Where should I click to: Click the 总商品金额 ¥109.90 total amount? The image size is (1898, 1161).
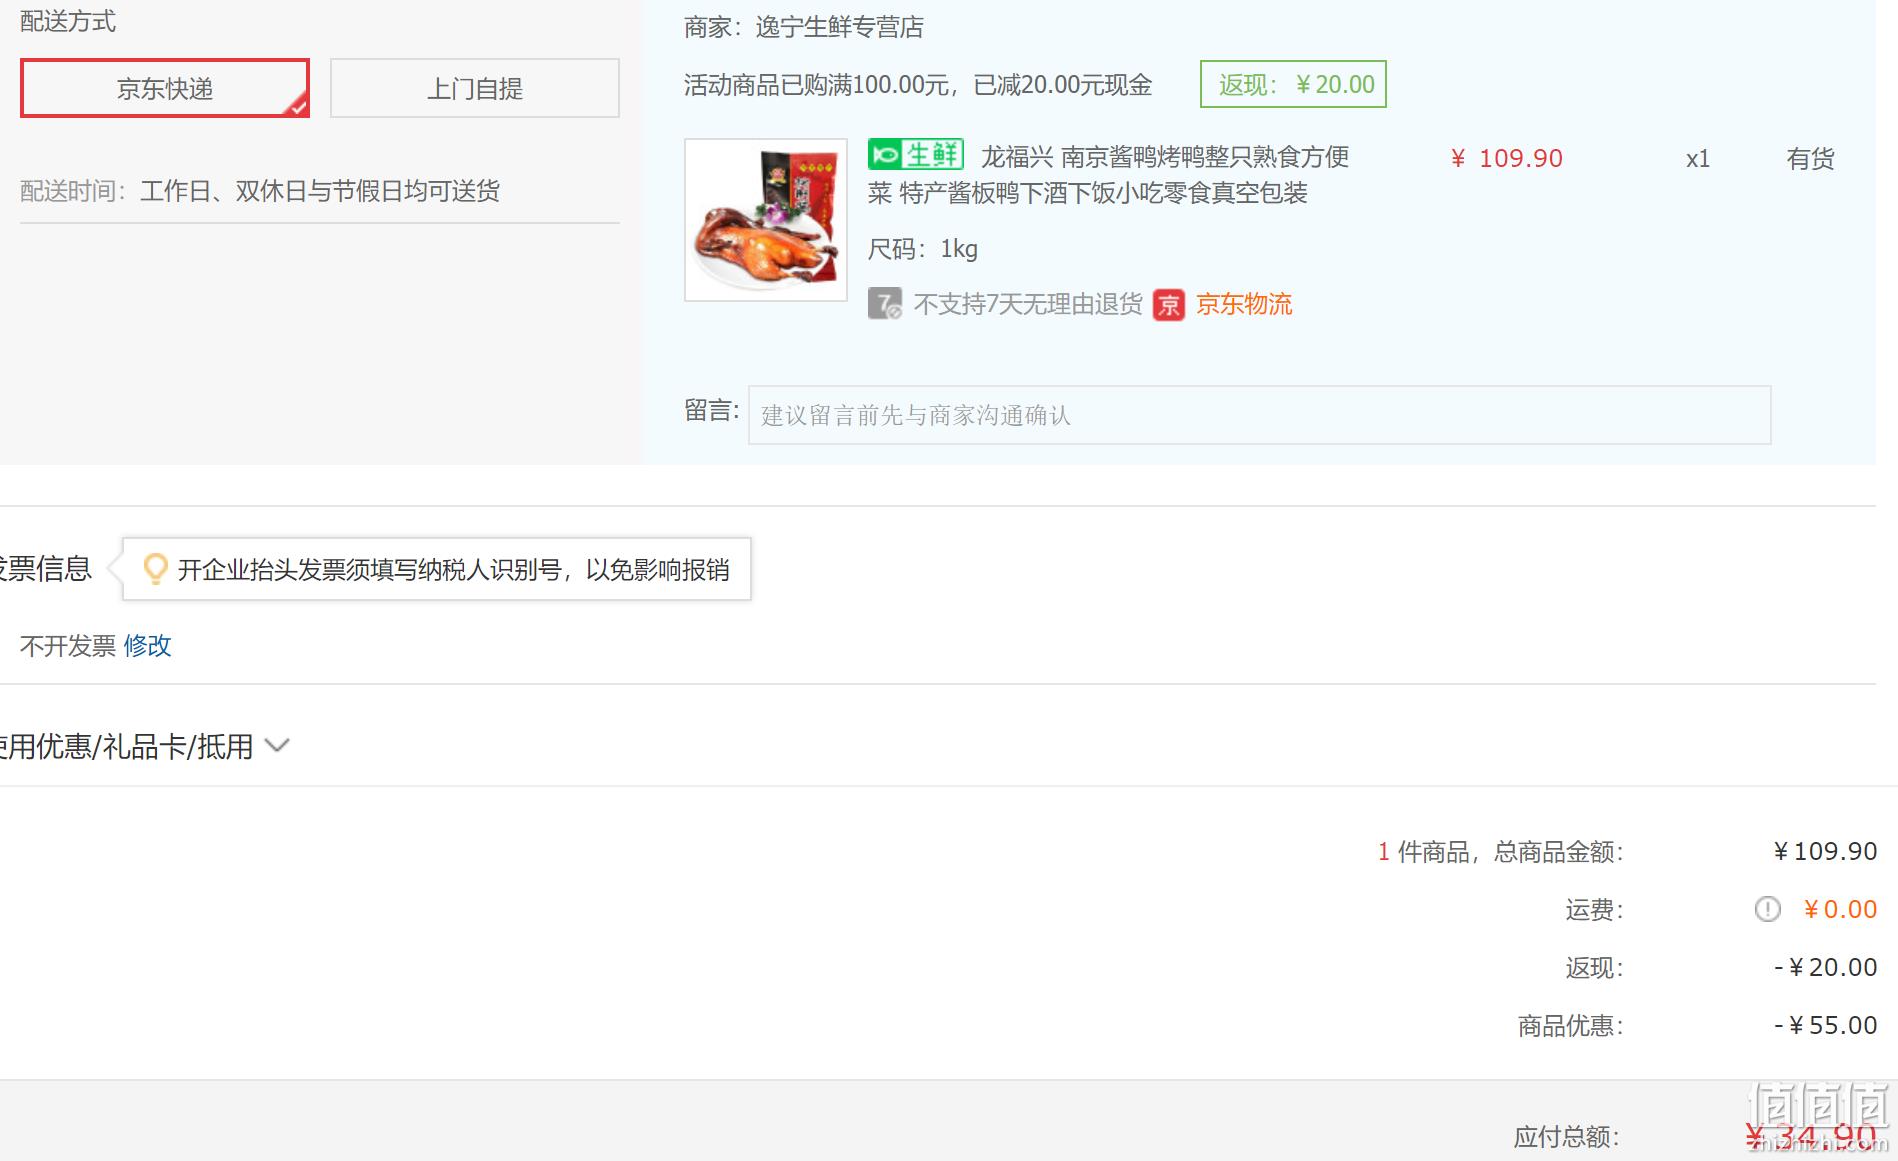click(x=1826, y=851)
